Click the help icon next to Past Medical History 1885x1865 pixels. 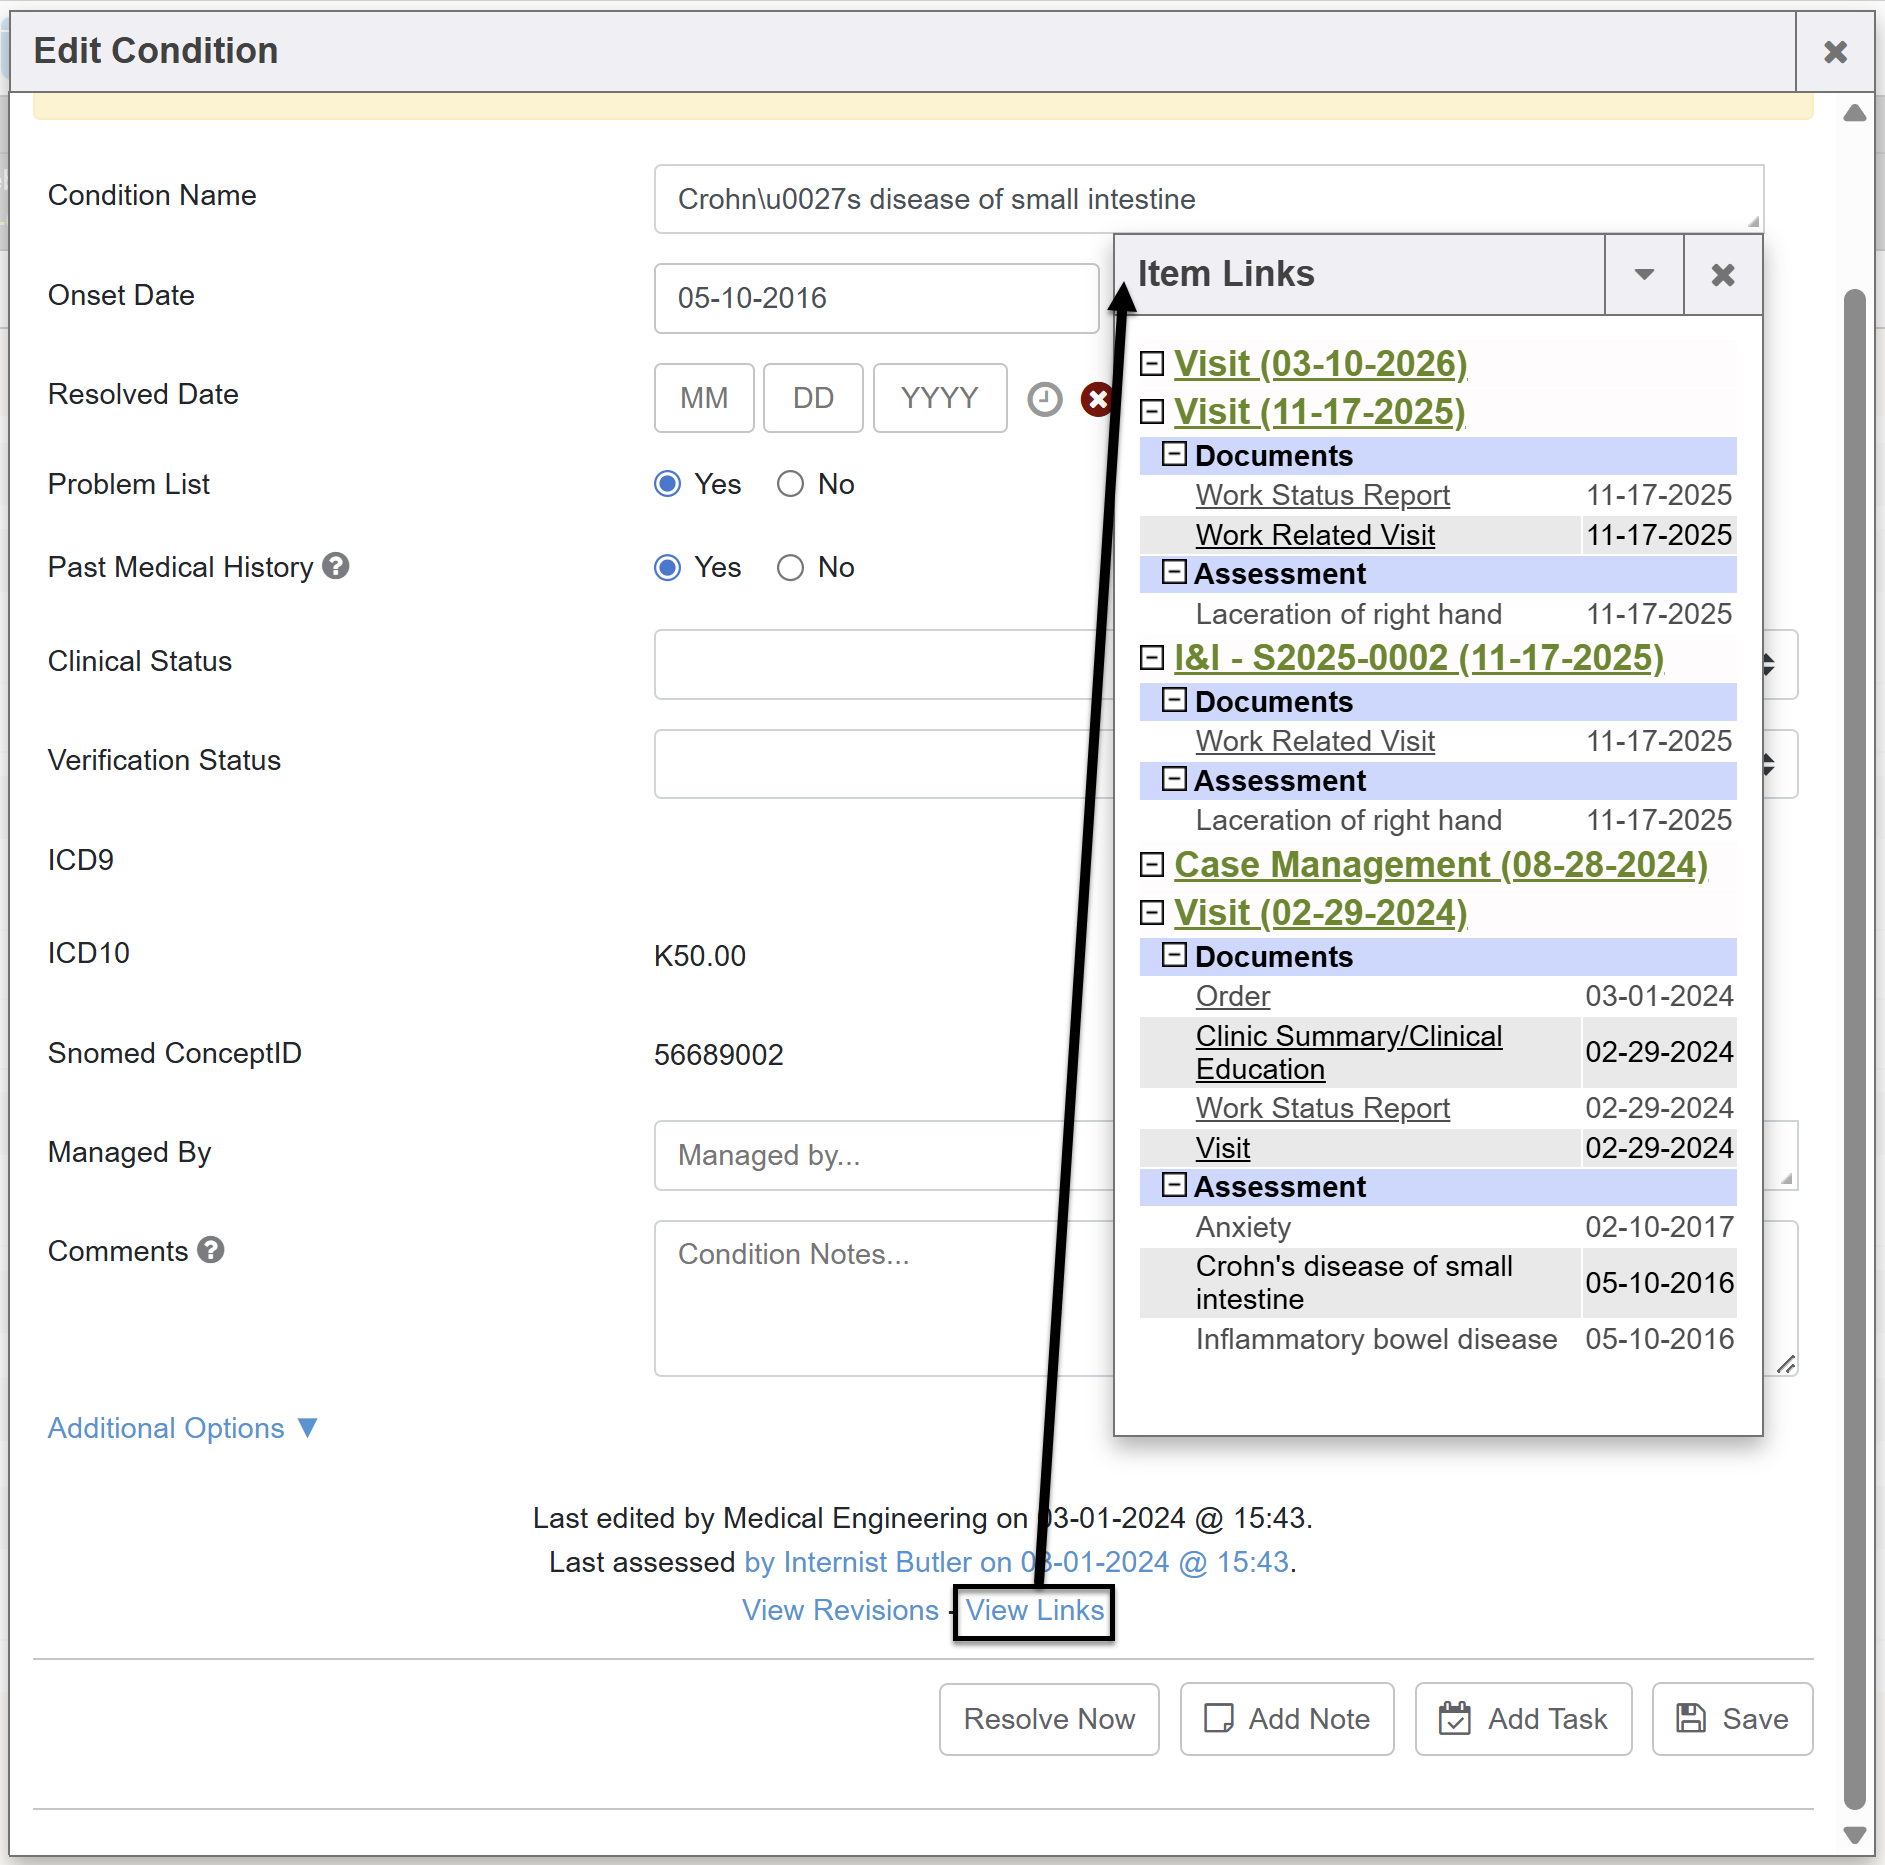tap(337, 567)
